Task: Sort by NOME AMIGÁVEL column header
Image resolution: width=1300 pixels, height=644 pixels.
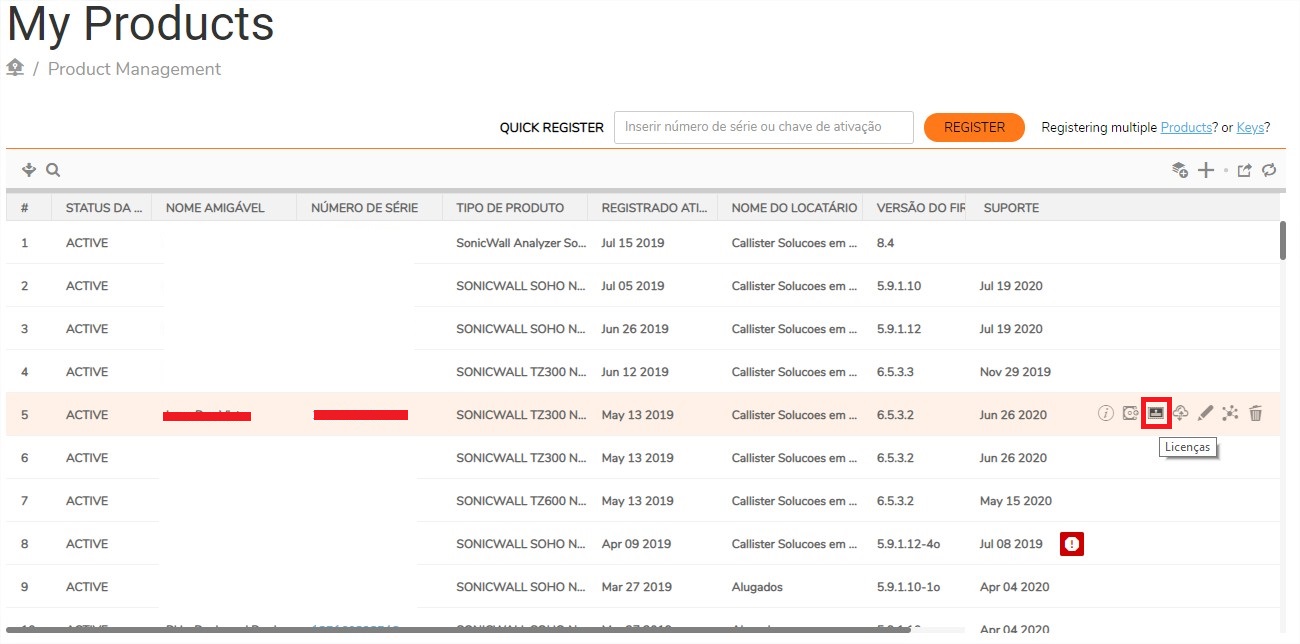Action: (x=224, y=208)
